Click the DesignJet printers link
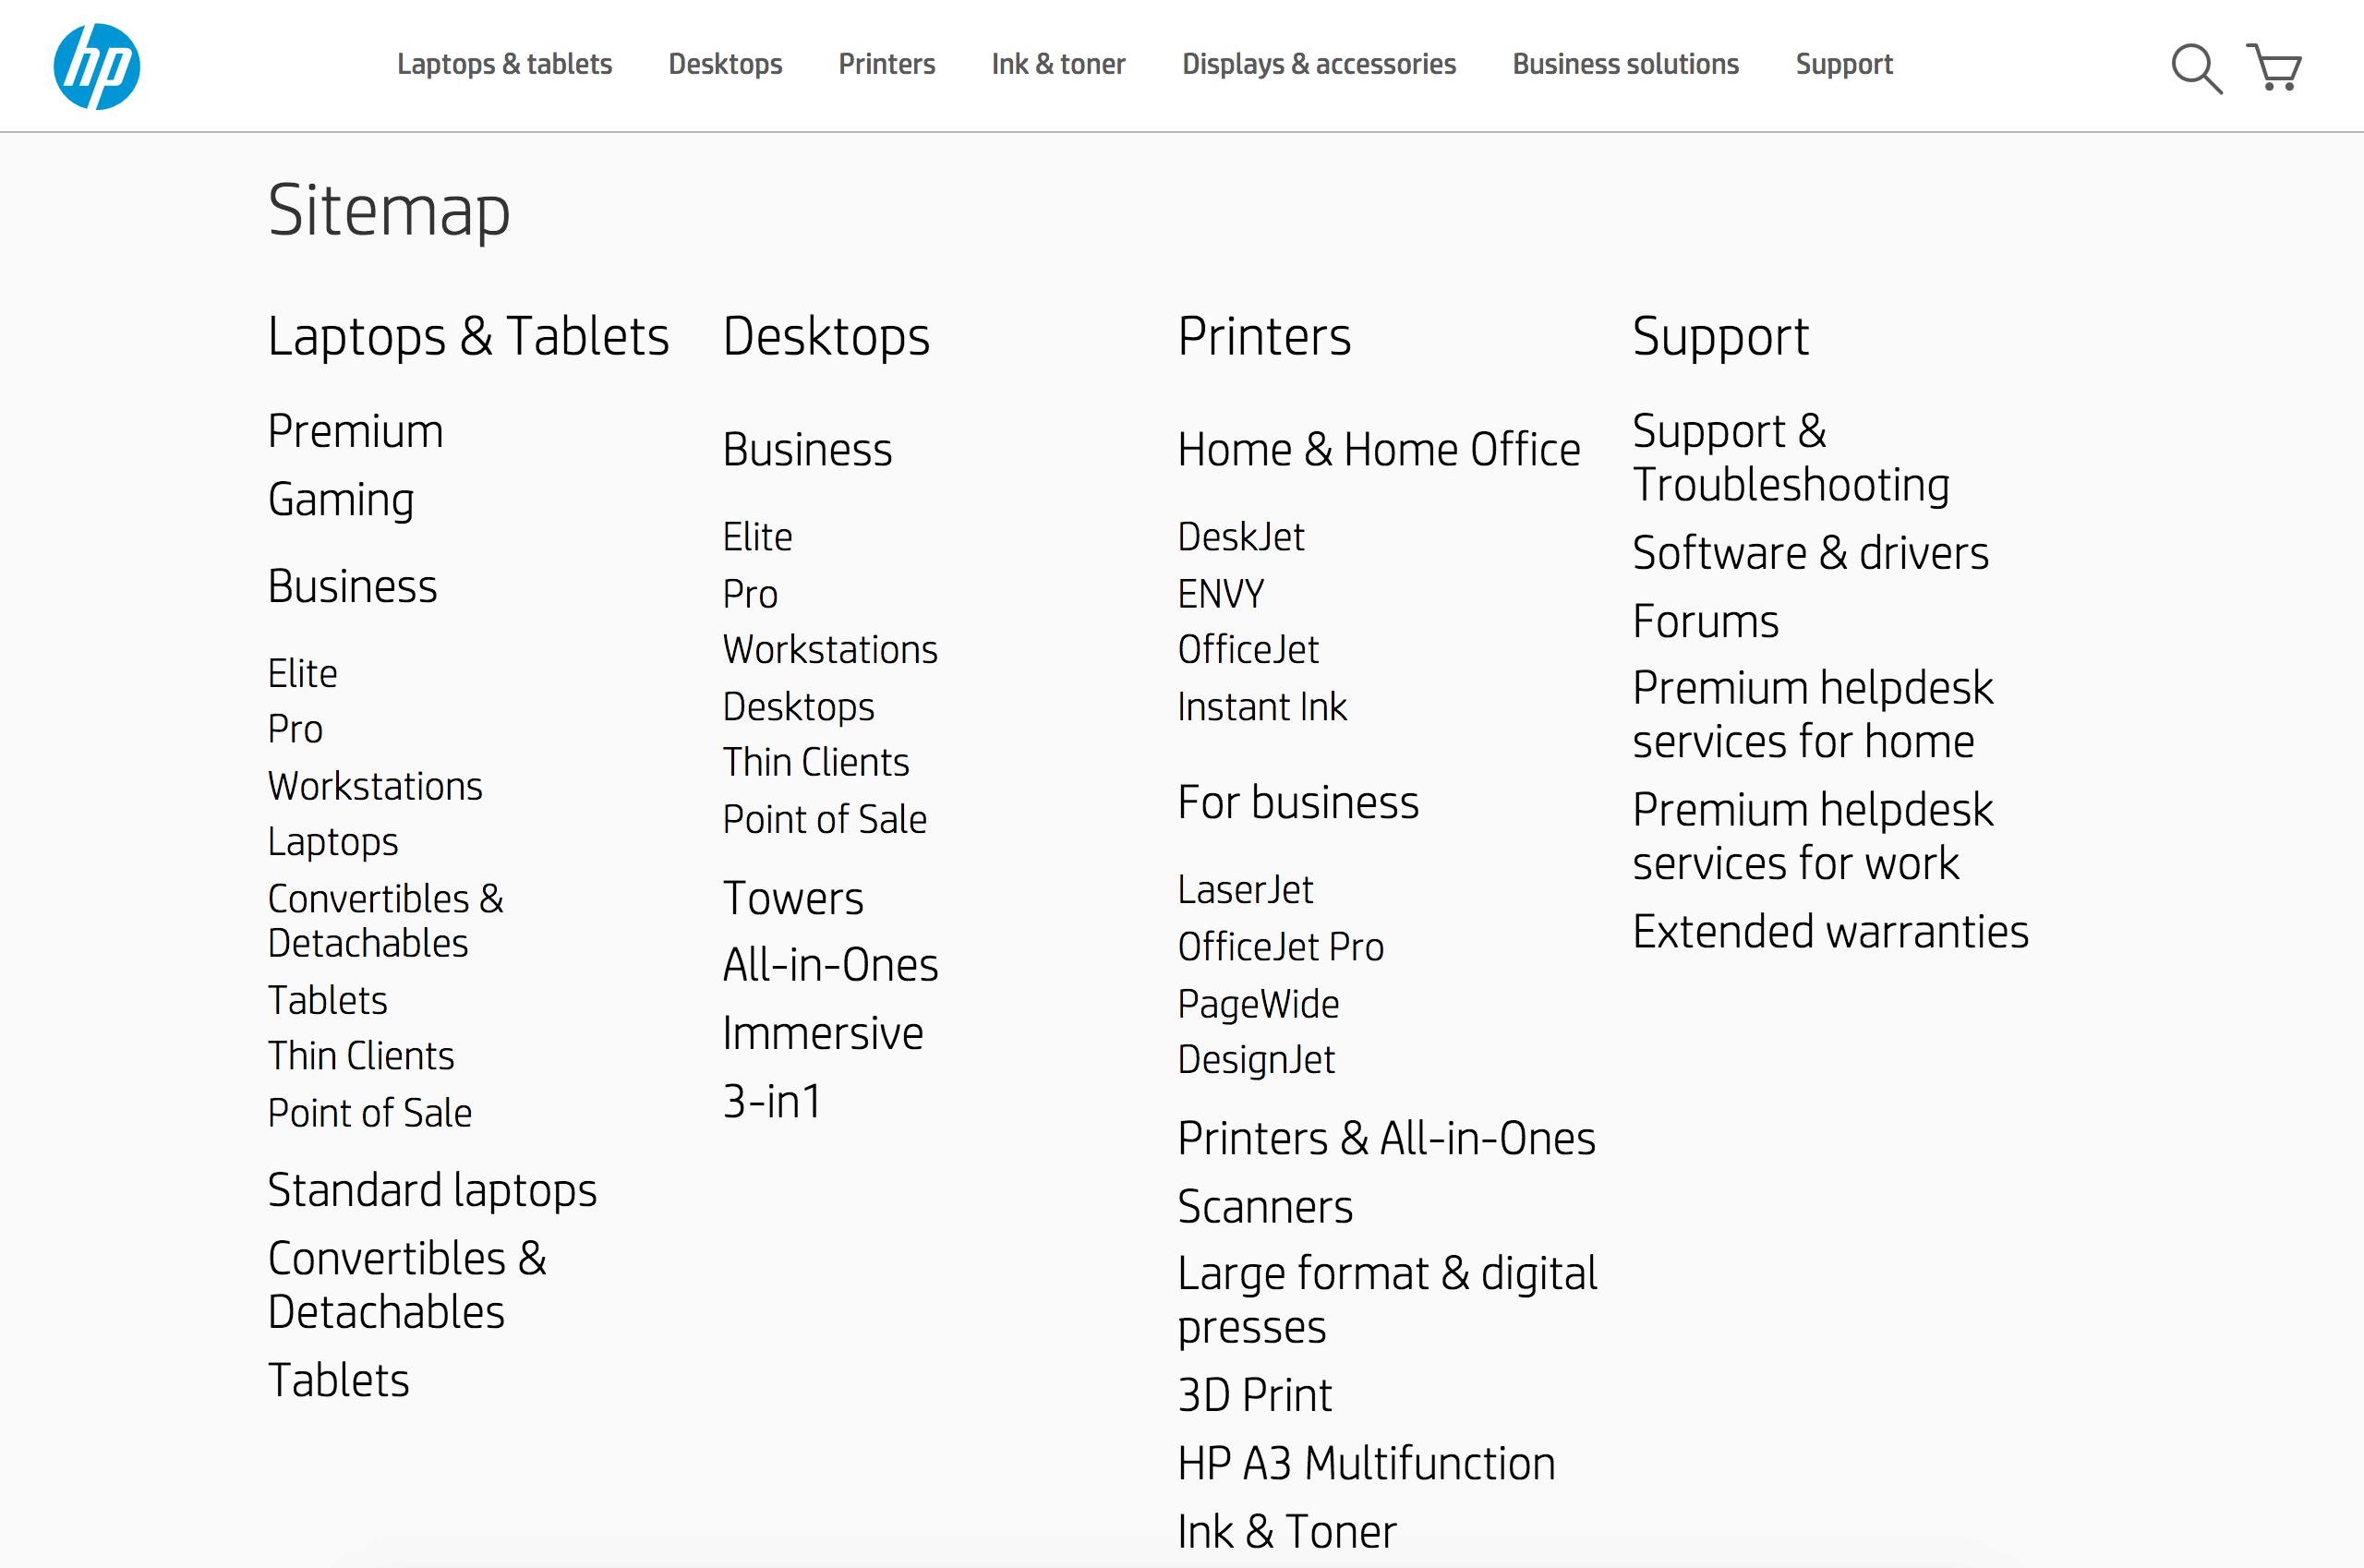Viewport: 2364px width, 1568px height. [1256, 1060]
